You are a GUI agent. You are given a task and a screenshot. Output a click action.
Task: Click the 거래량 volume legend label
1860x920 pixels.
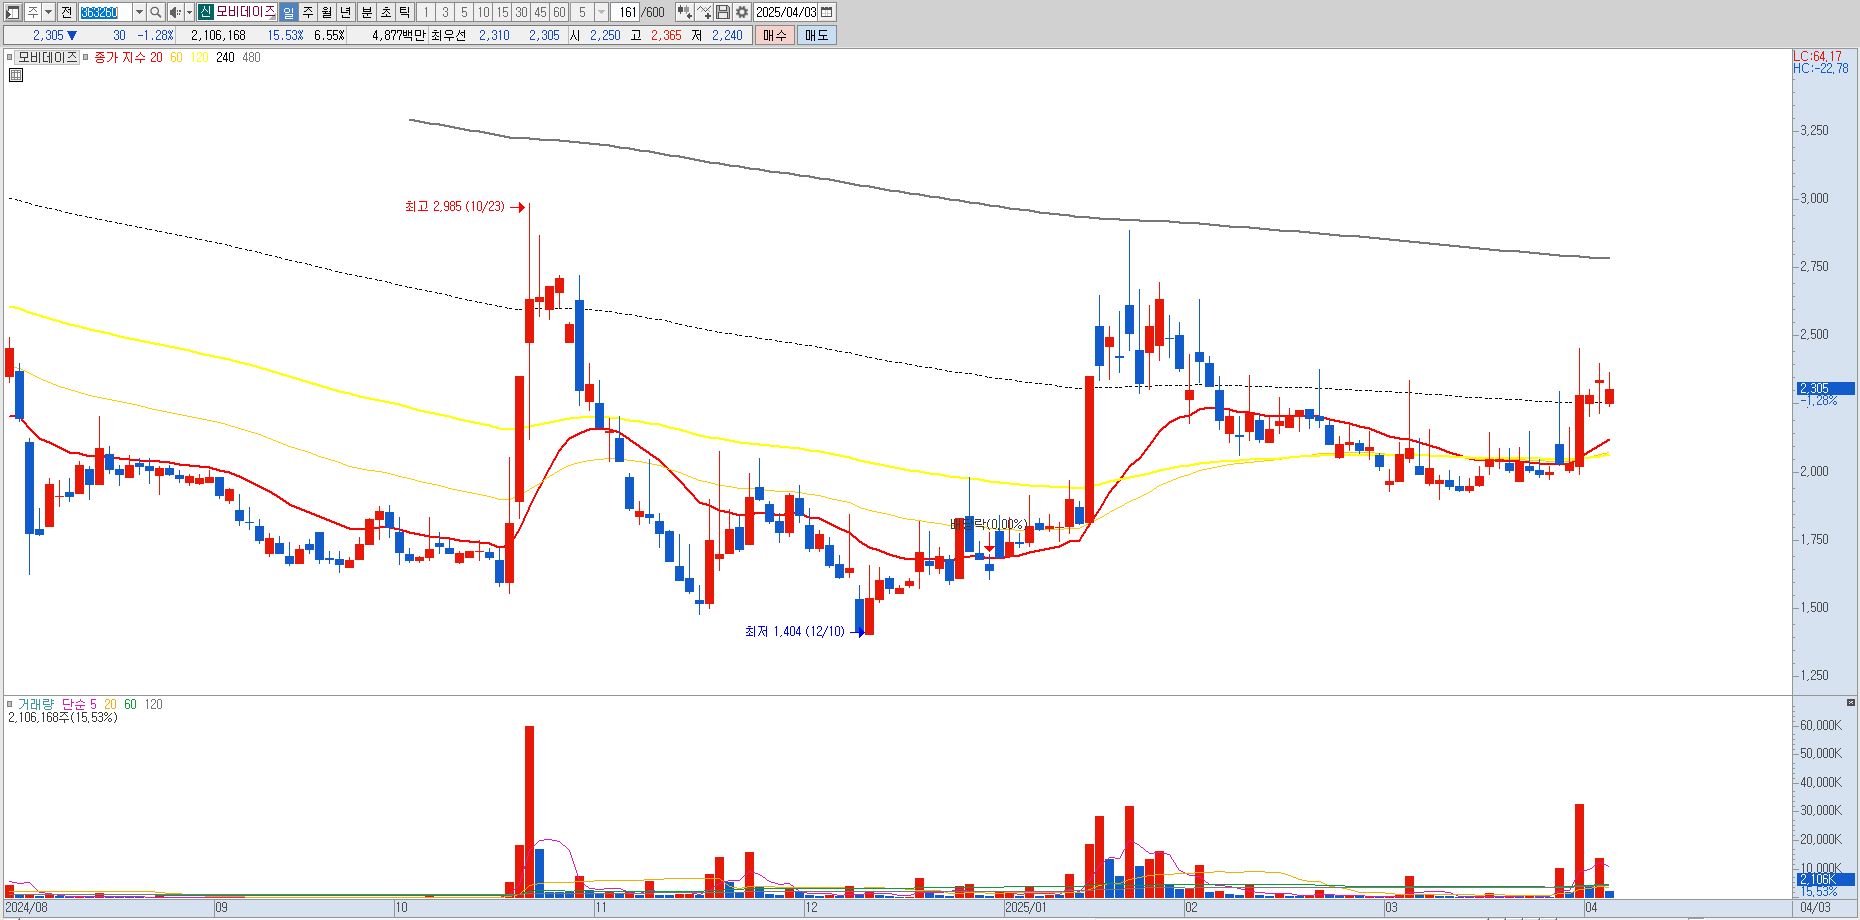tap(36, 705)
